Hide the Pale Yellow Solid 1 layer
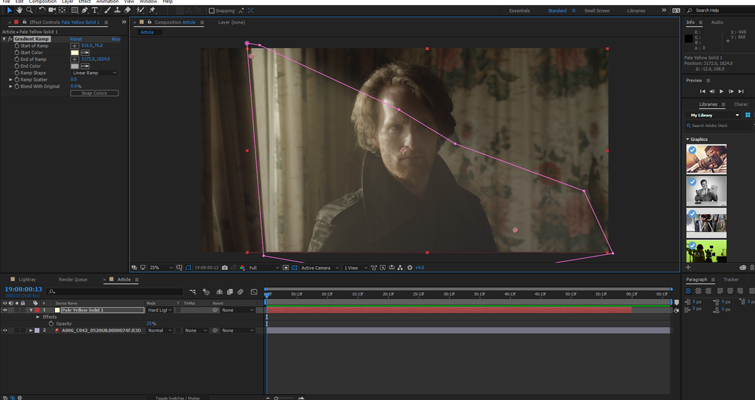Viewport: 755px width, 400px height. [x=5, y=310]
